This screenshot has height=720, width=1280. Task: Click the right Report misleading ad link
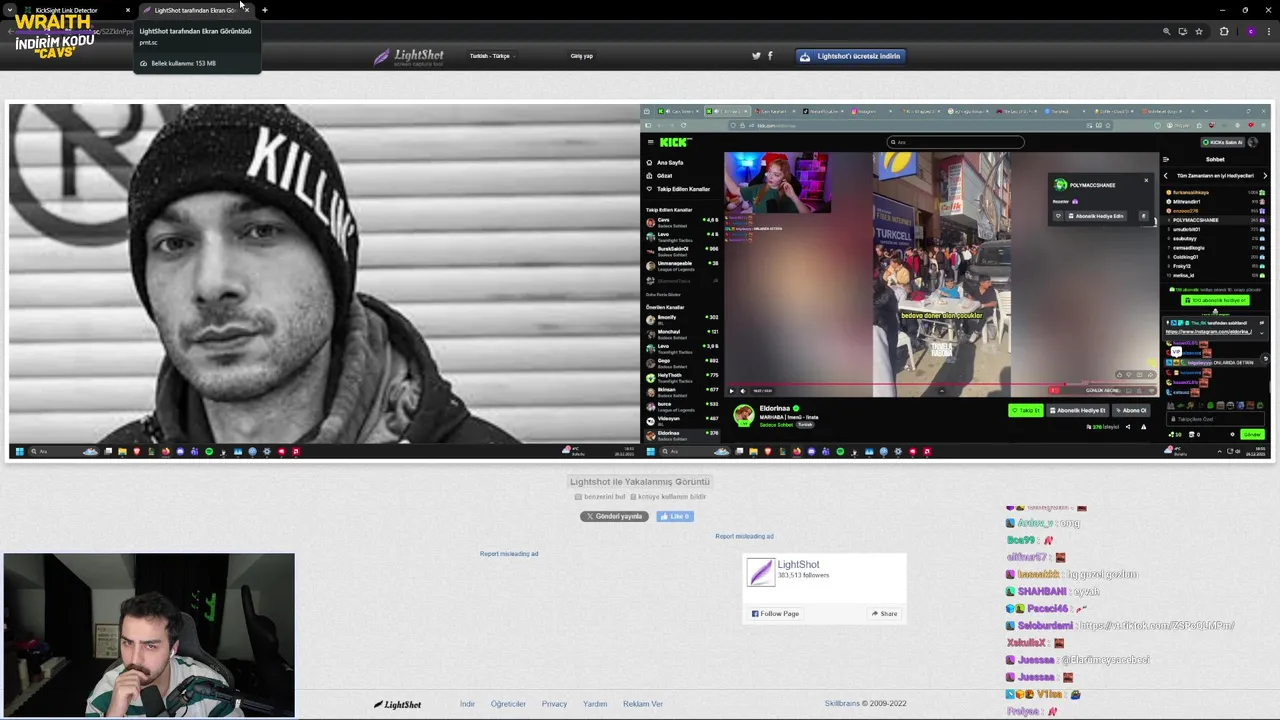click(744, 536)
